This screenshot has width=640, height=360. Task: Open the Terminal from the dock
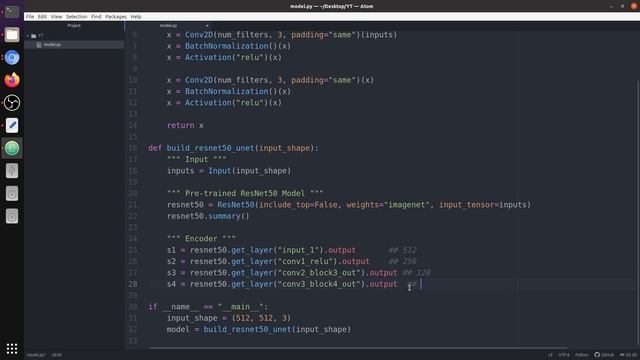(x=12, y=11)
